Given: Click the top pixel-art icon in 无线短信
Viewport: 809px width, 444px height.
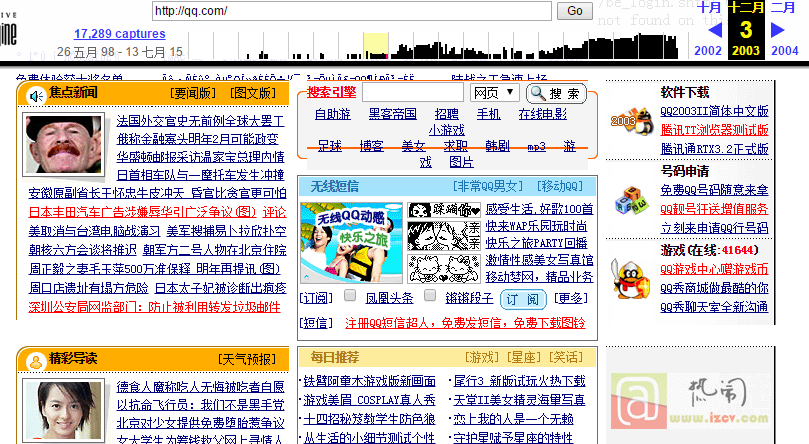Looking at the screenshot, I should pos(444,210).
